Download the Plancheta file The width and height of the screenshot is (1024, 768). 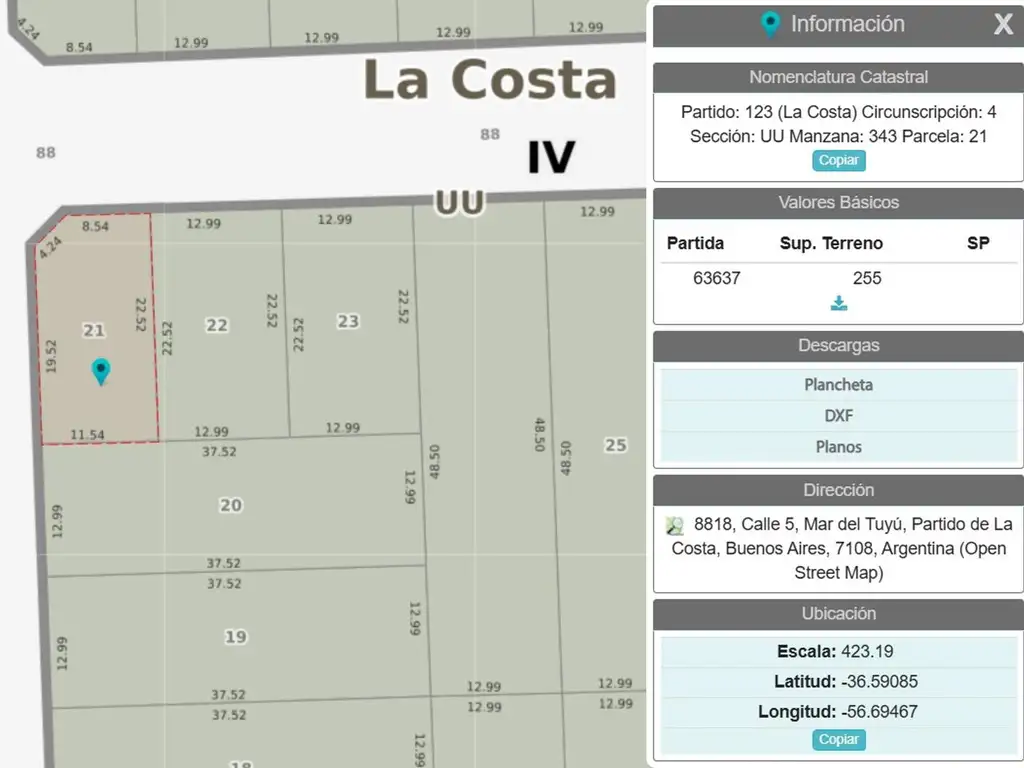[x=838, y=384]
